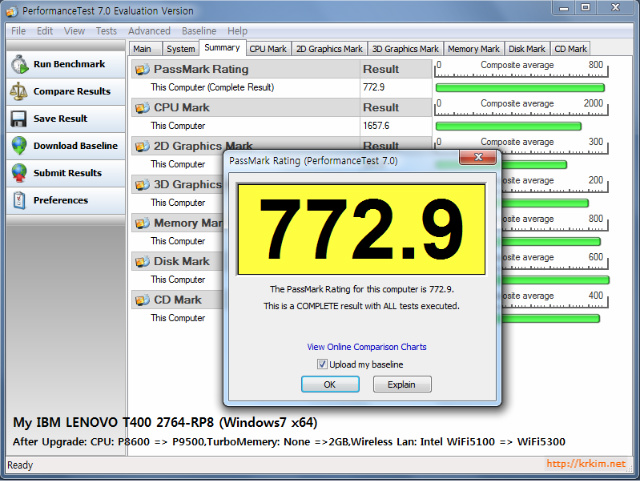Click the Run Benchmark stopwatch icon
Screen dimensions: 640x481
19,65
